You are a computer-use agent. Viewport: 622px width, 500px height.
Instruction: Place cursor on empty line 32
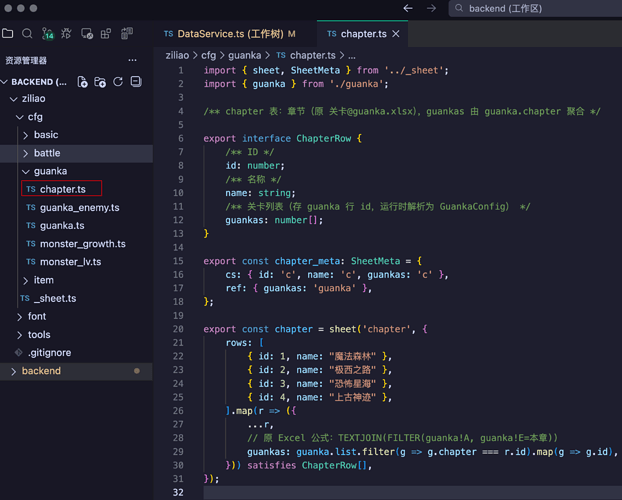point(413,492)
